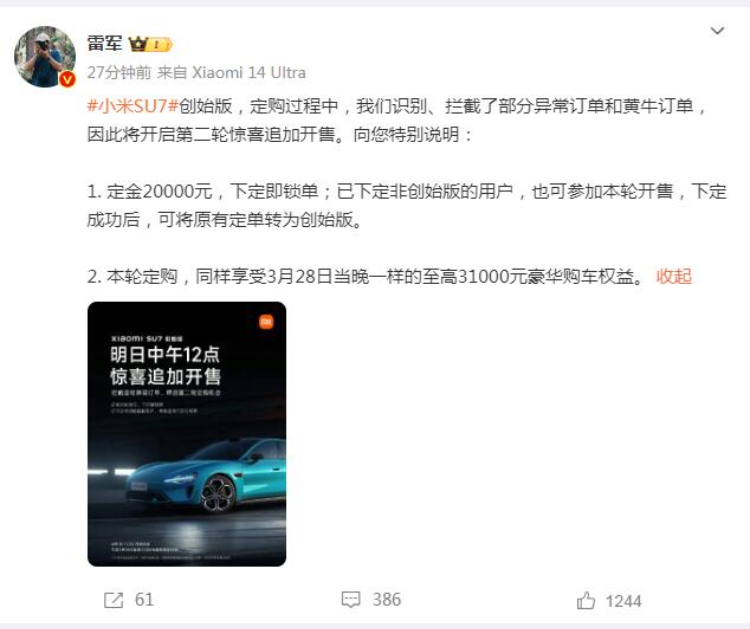The width and height of the screenshot is (750, 629).
Task: Click the 27分钟前 post timestamp
Action: coord(119,72)
